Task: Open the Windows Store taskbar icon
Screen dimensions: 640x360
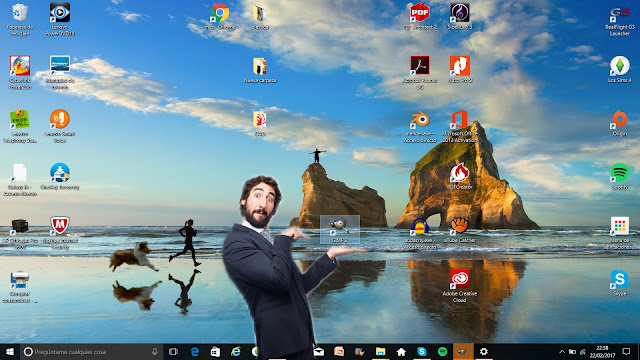Action: click(215, 351)
